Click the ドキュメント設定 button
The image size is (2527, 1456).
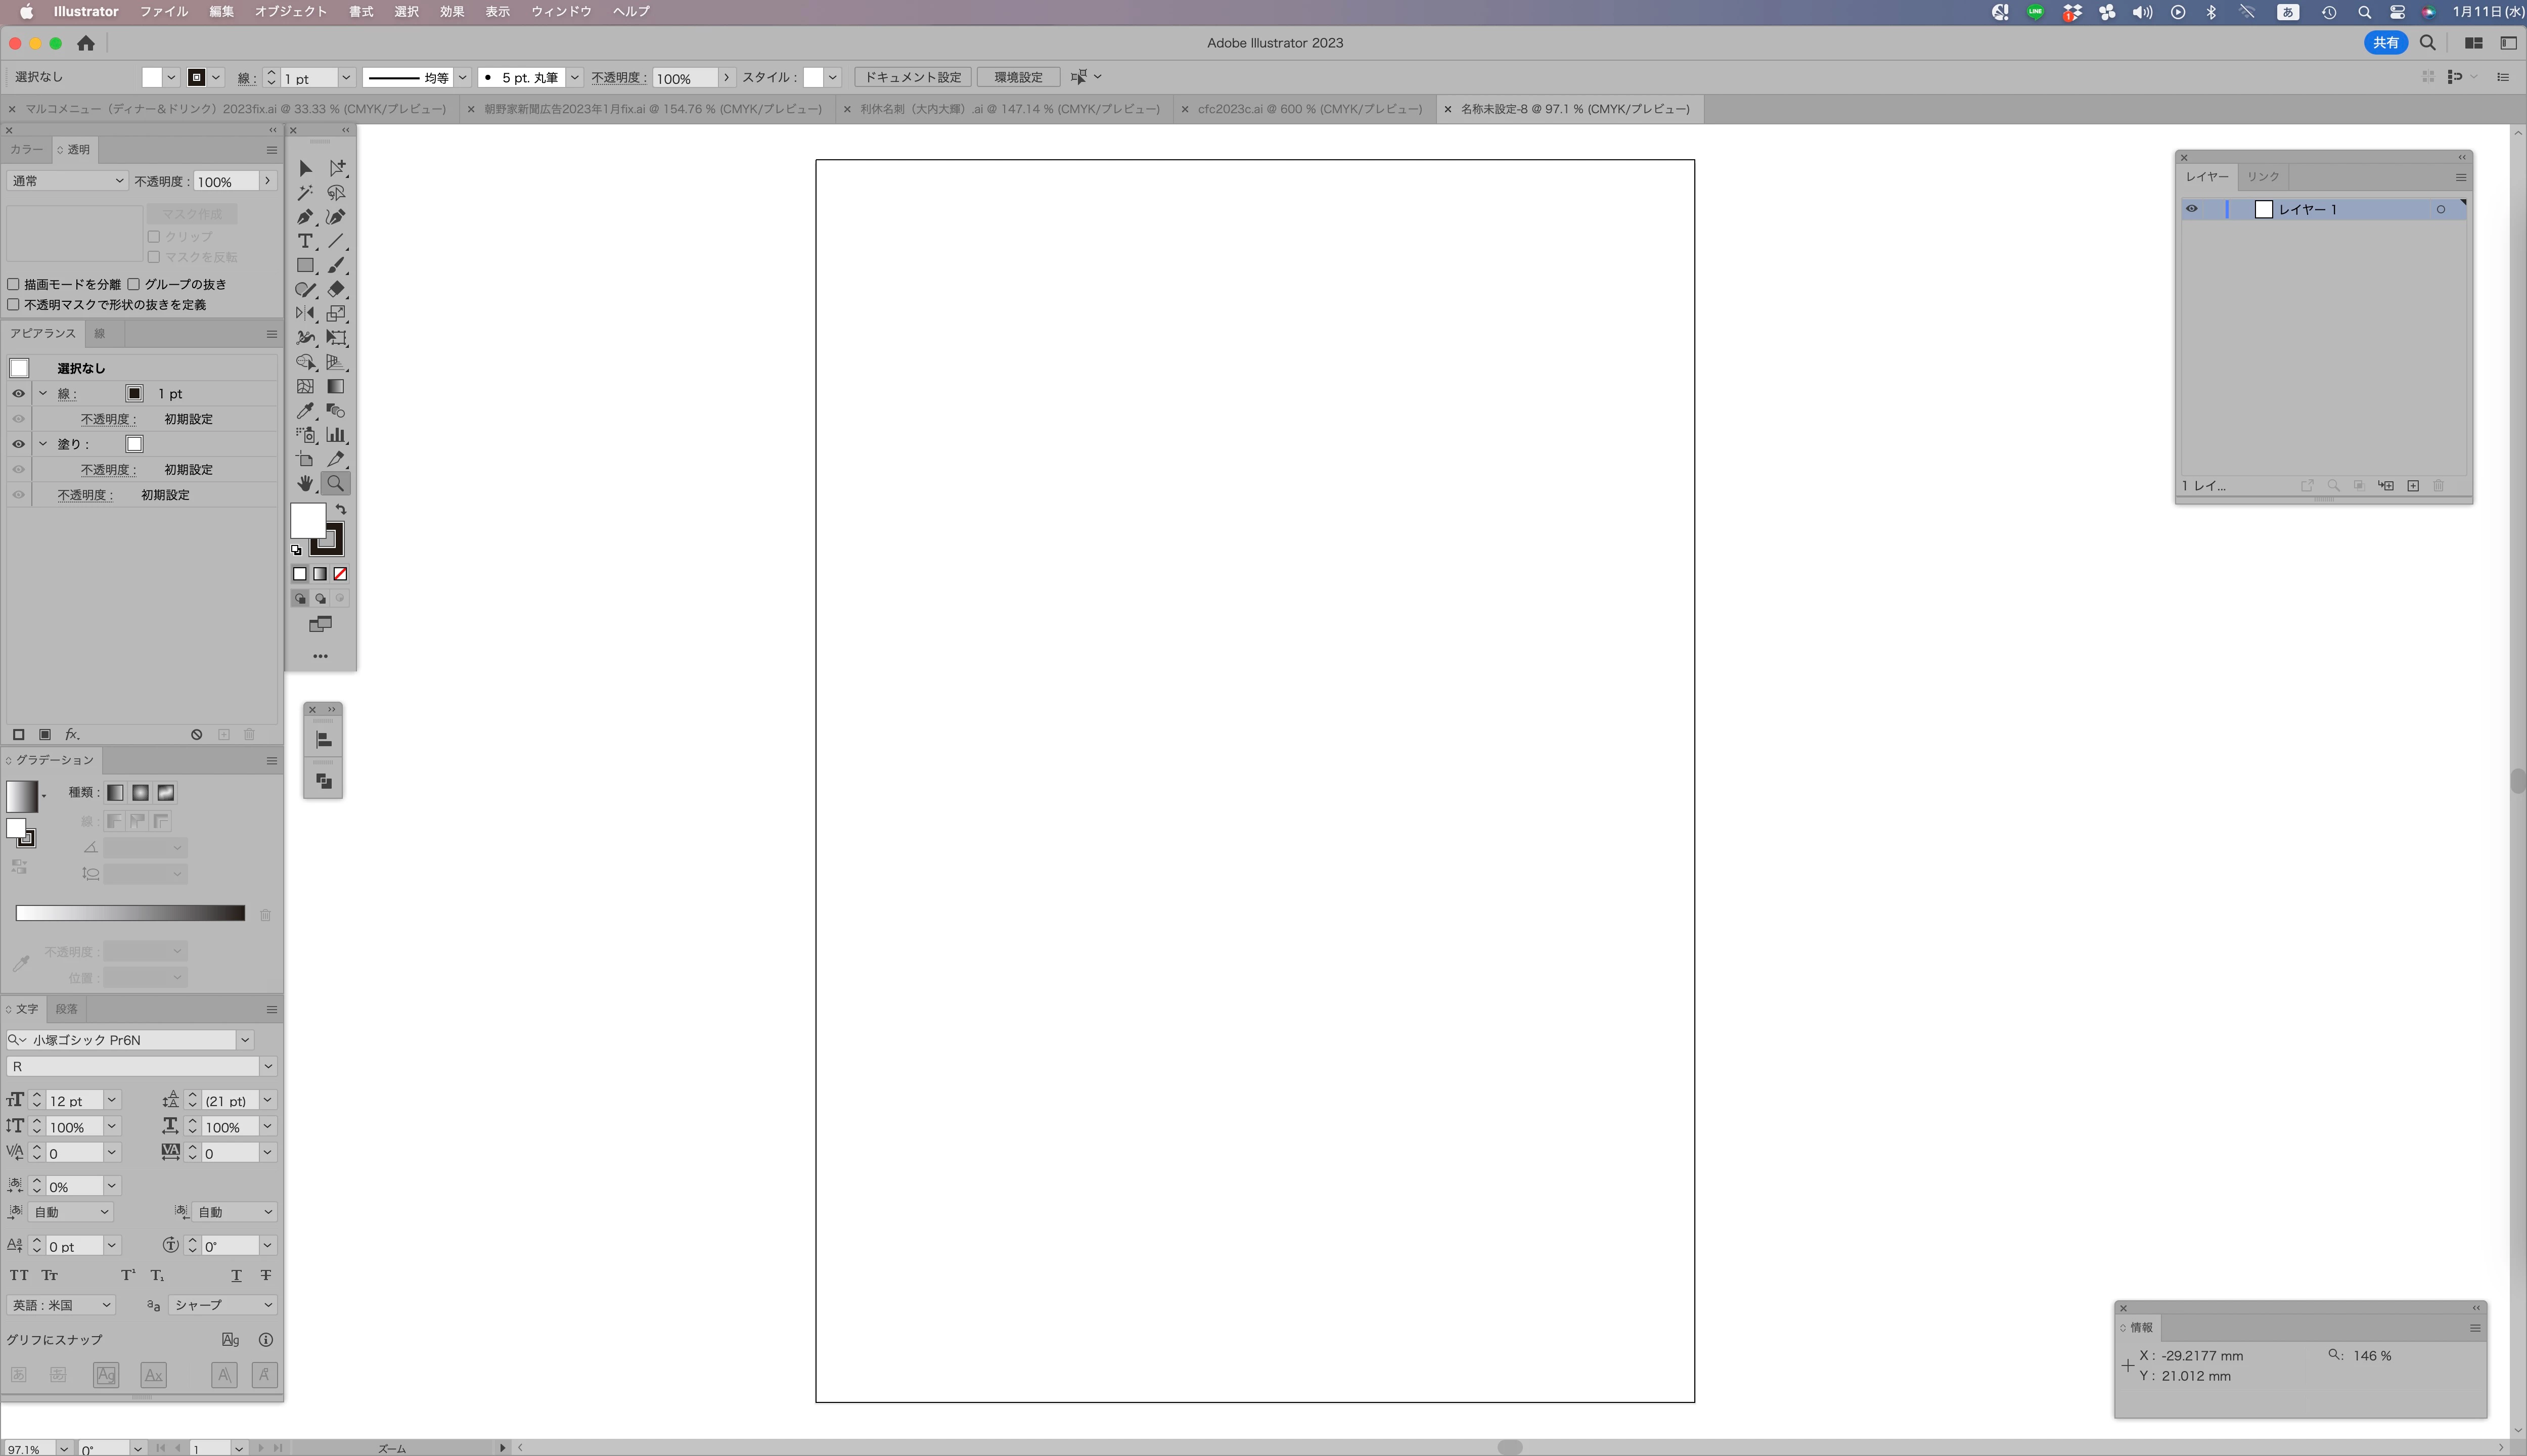click(912, 77)
